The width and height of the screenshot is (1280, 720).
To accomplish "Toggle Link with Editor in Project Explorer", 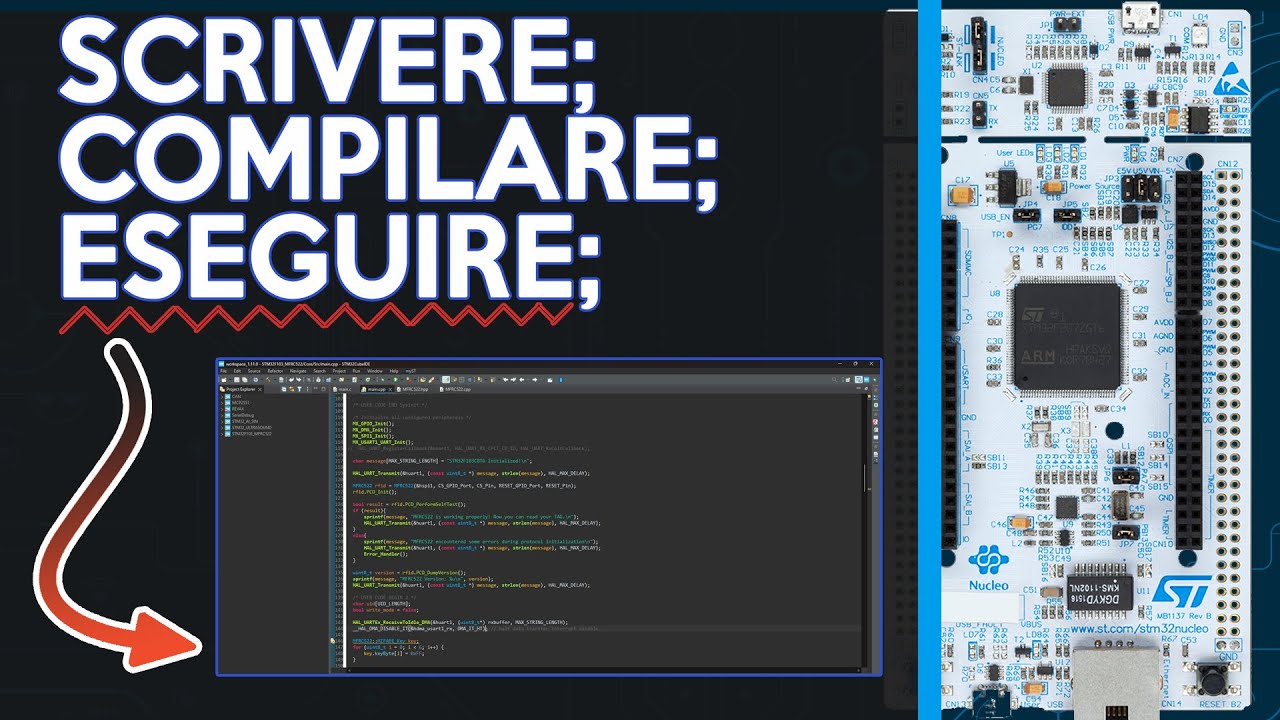I will click(291, 389).
